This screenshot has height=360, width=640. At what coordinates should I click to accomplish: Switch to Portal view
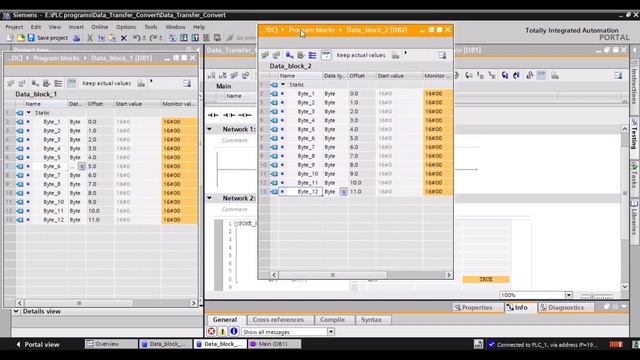(38, 344)
